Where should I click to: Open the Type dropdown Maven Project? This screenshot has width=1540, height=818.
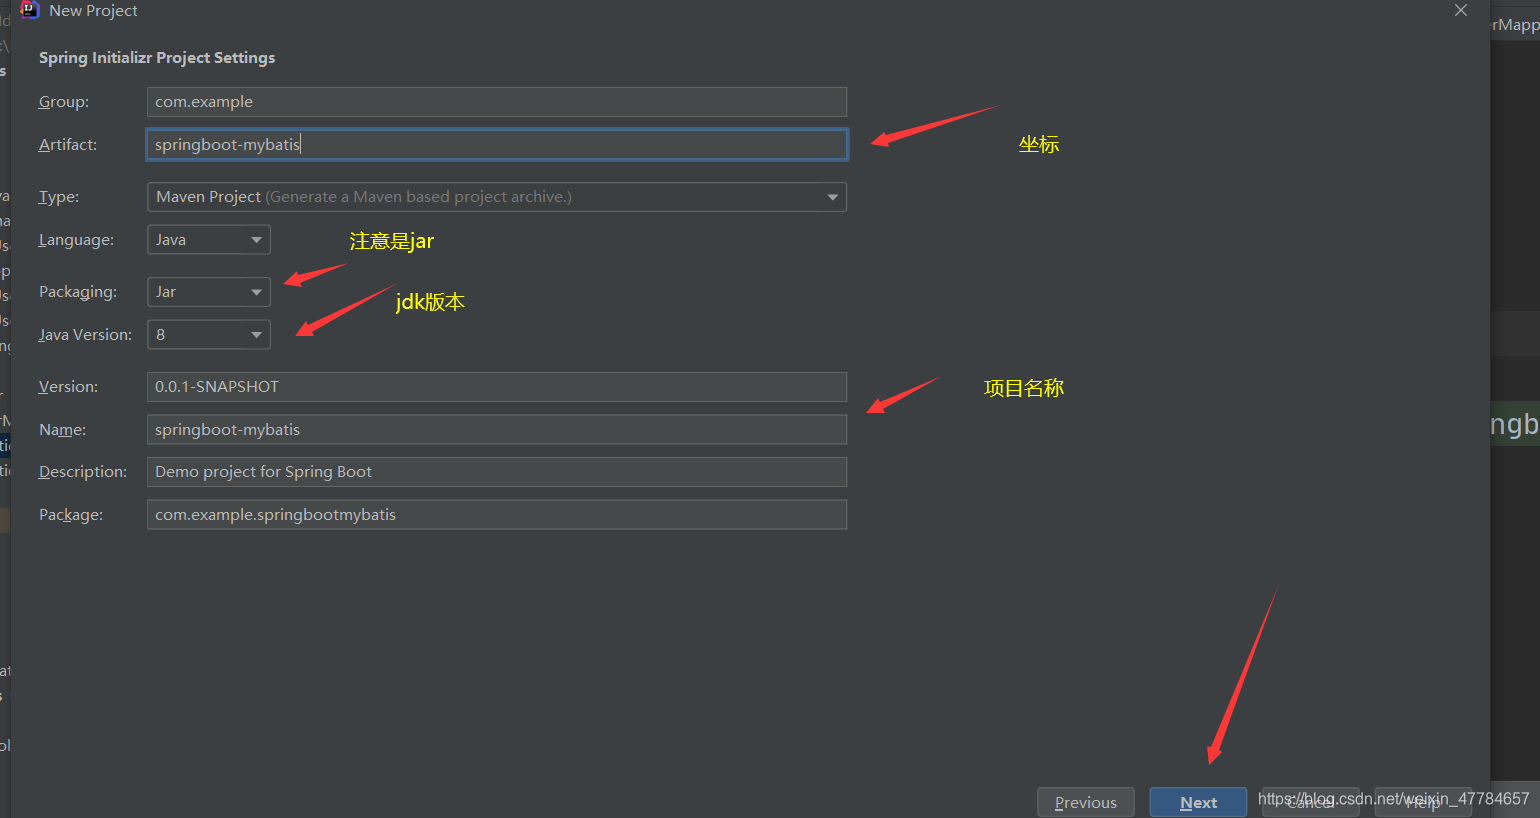pyautogui.click(x=497, y=197)
